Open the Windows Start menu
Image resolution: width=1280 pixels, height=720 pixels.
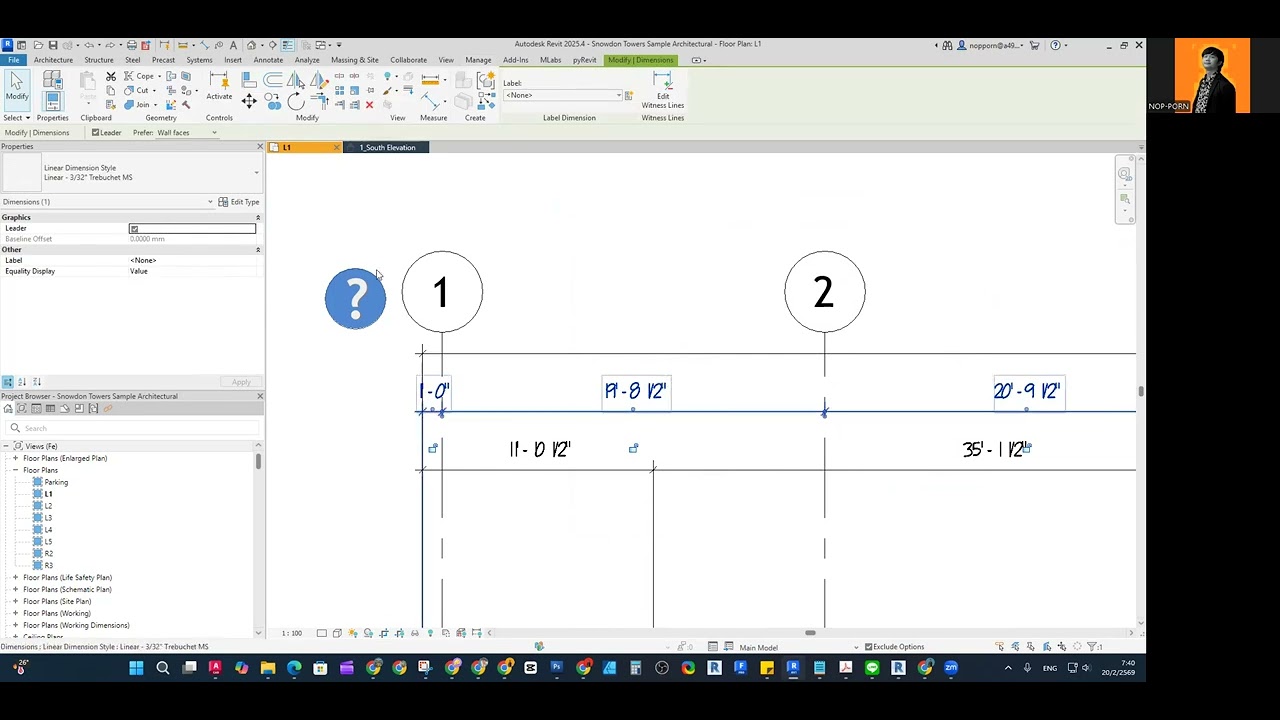(x=136, y=668)
